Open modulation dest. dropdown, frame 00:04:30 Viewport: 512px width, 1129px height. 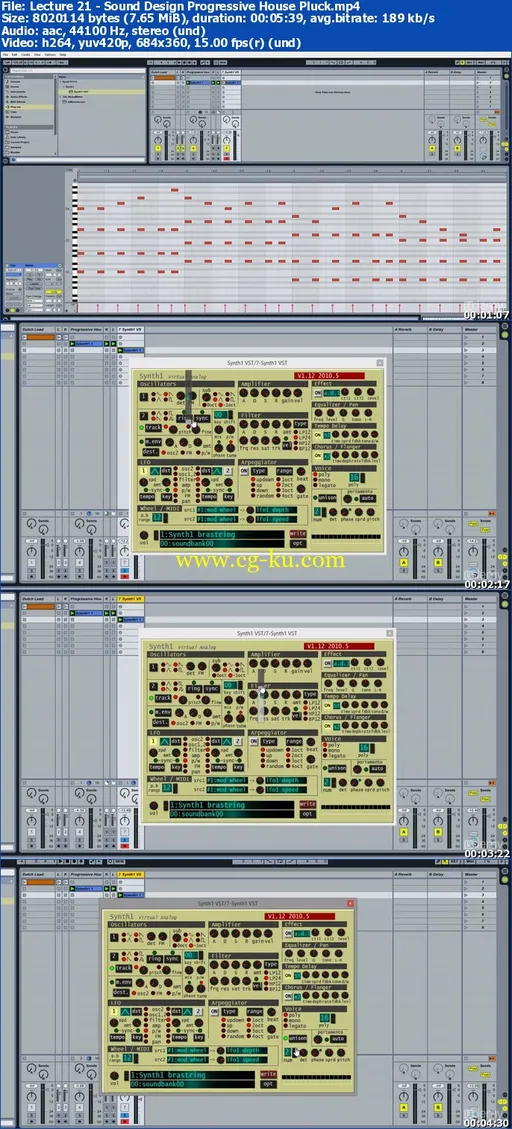pos(121,992)
